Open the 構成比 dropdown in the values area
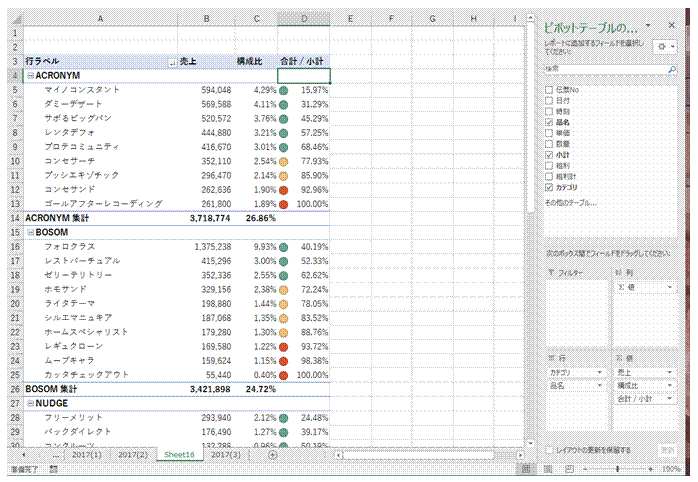Screen dimensions: 698x482 tap(670, 385)
